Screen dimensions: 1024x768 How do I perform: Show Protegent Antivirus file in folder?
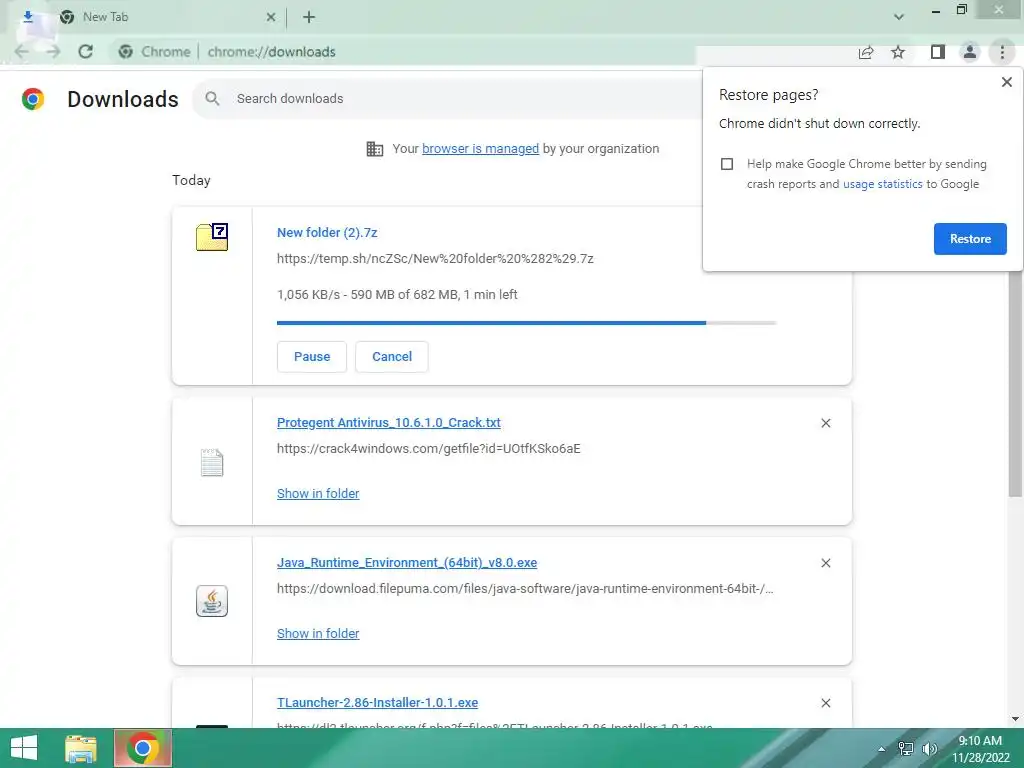318,494
